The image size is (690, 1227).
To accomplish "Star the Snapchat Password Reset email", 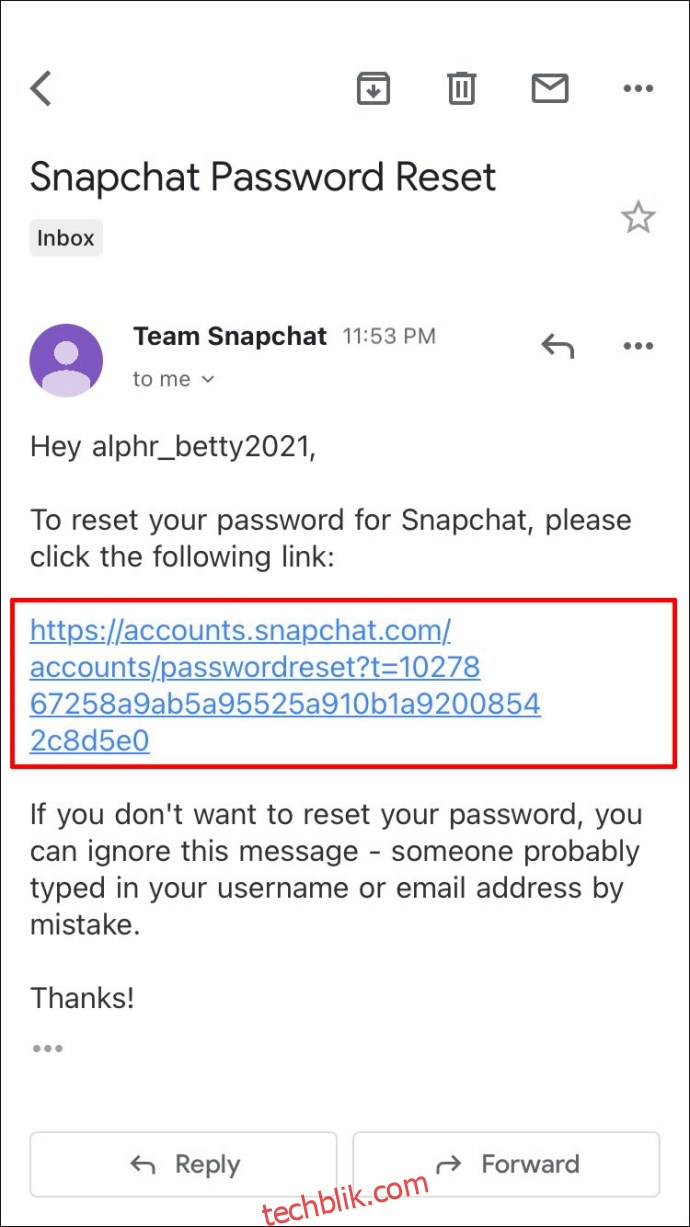I will [638, 217].
